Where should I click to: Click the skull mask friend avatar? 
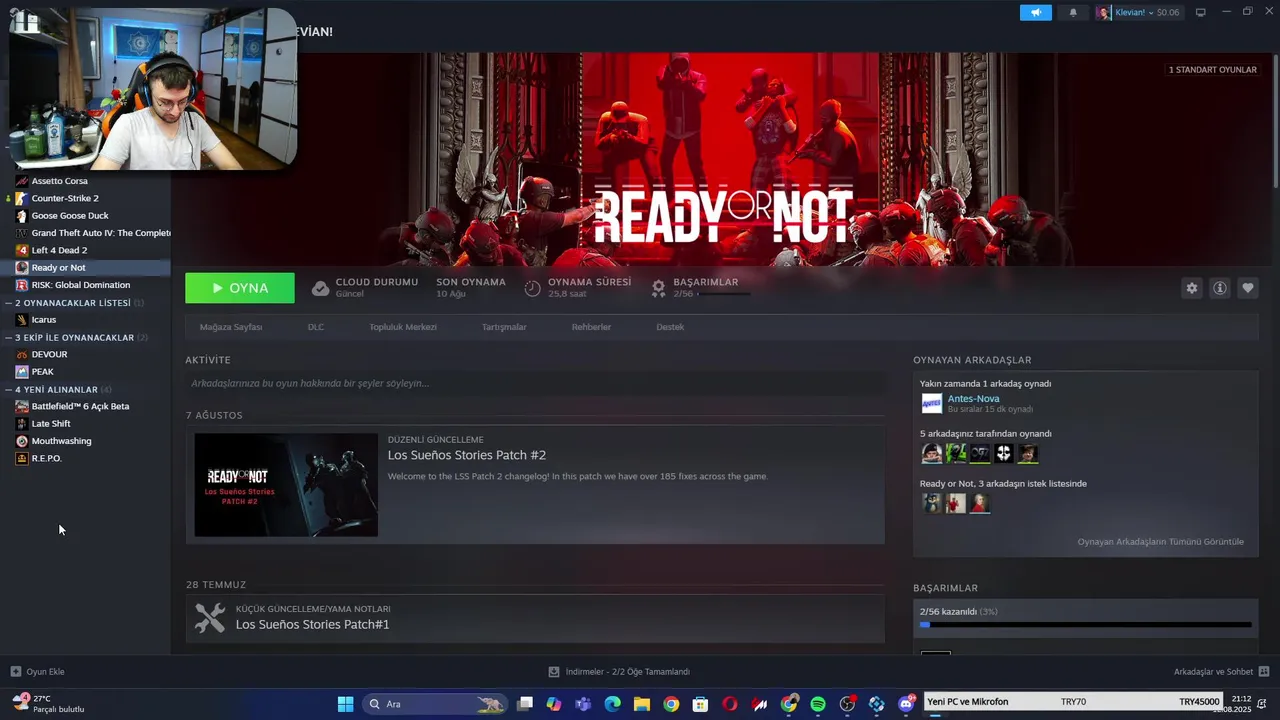click(1004, 453)
